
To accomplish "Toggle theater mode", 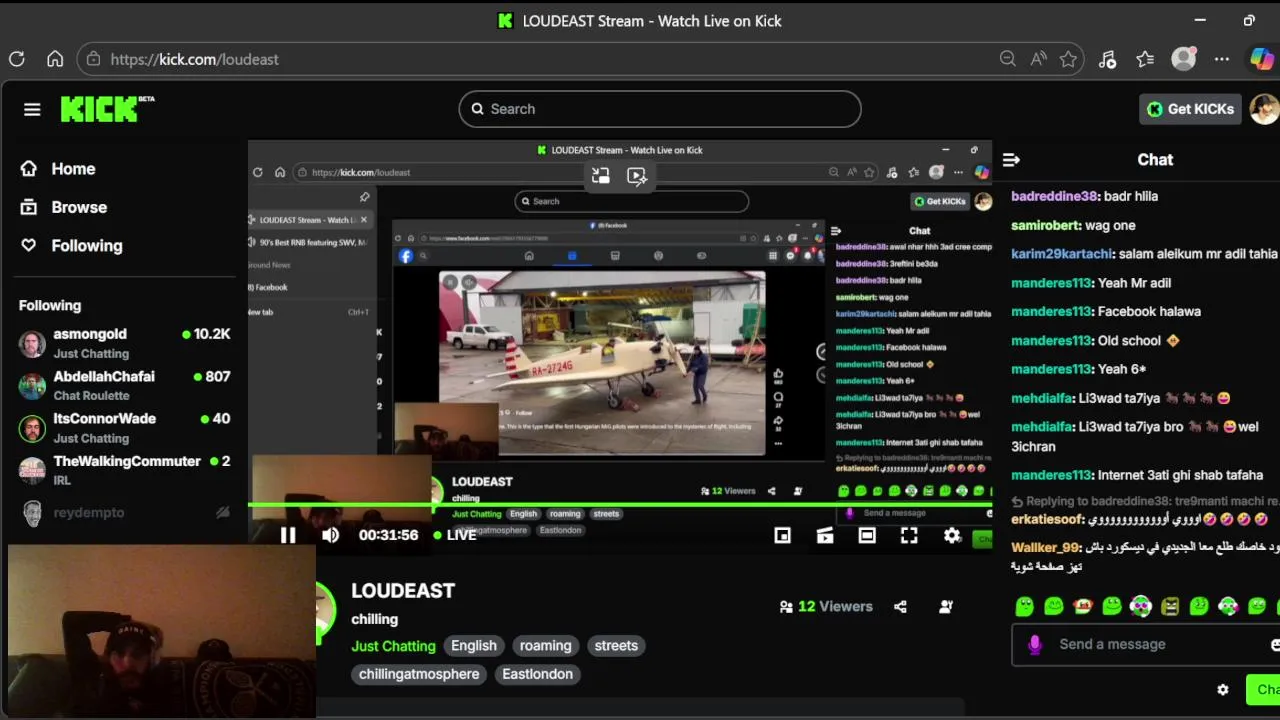I will (867, 535).
